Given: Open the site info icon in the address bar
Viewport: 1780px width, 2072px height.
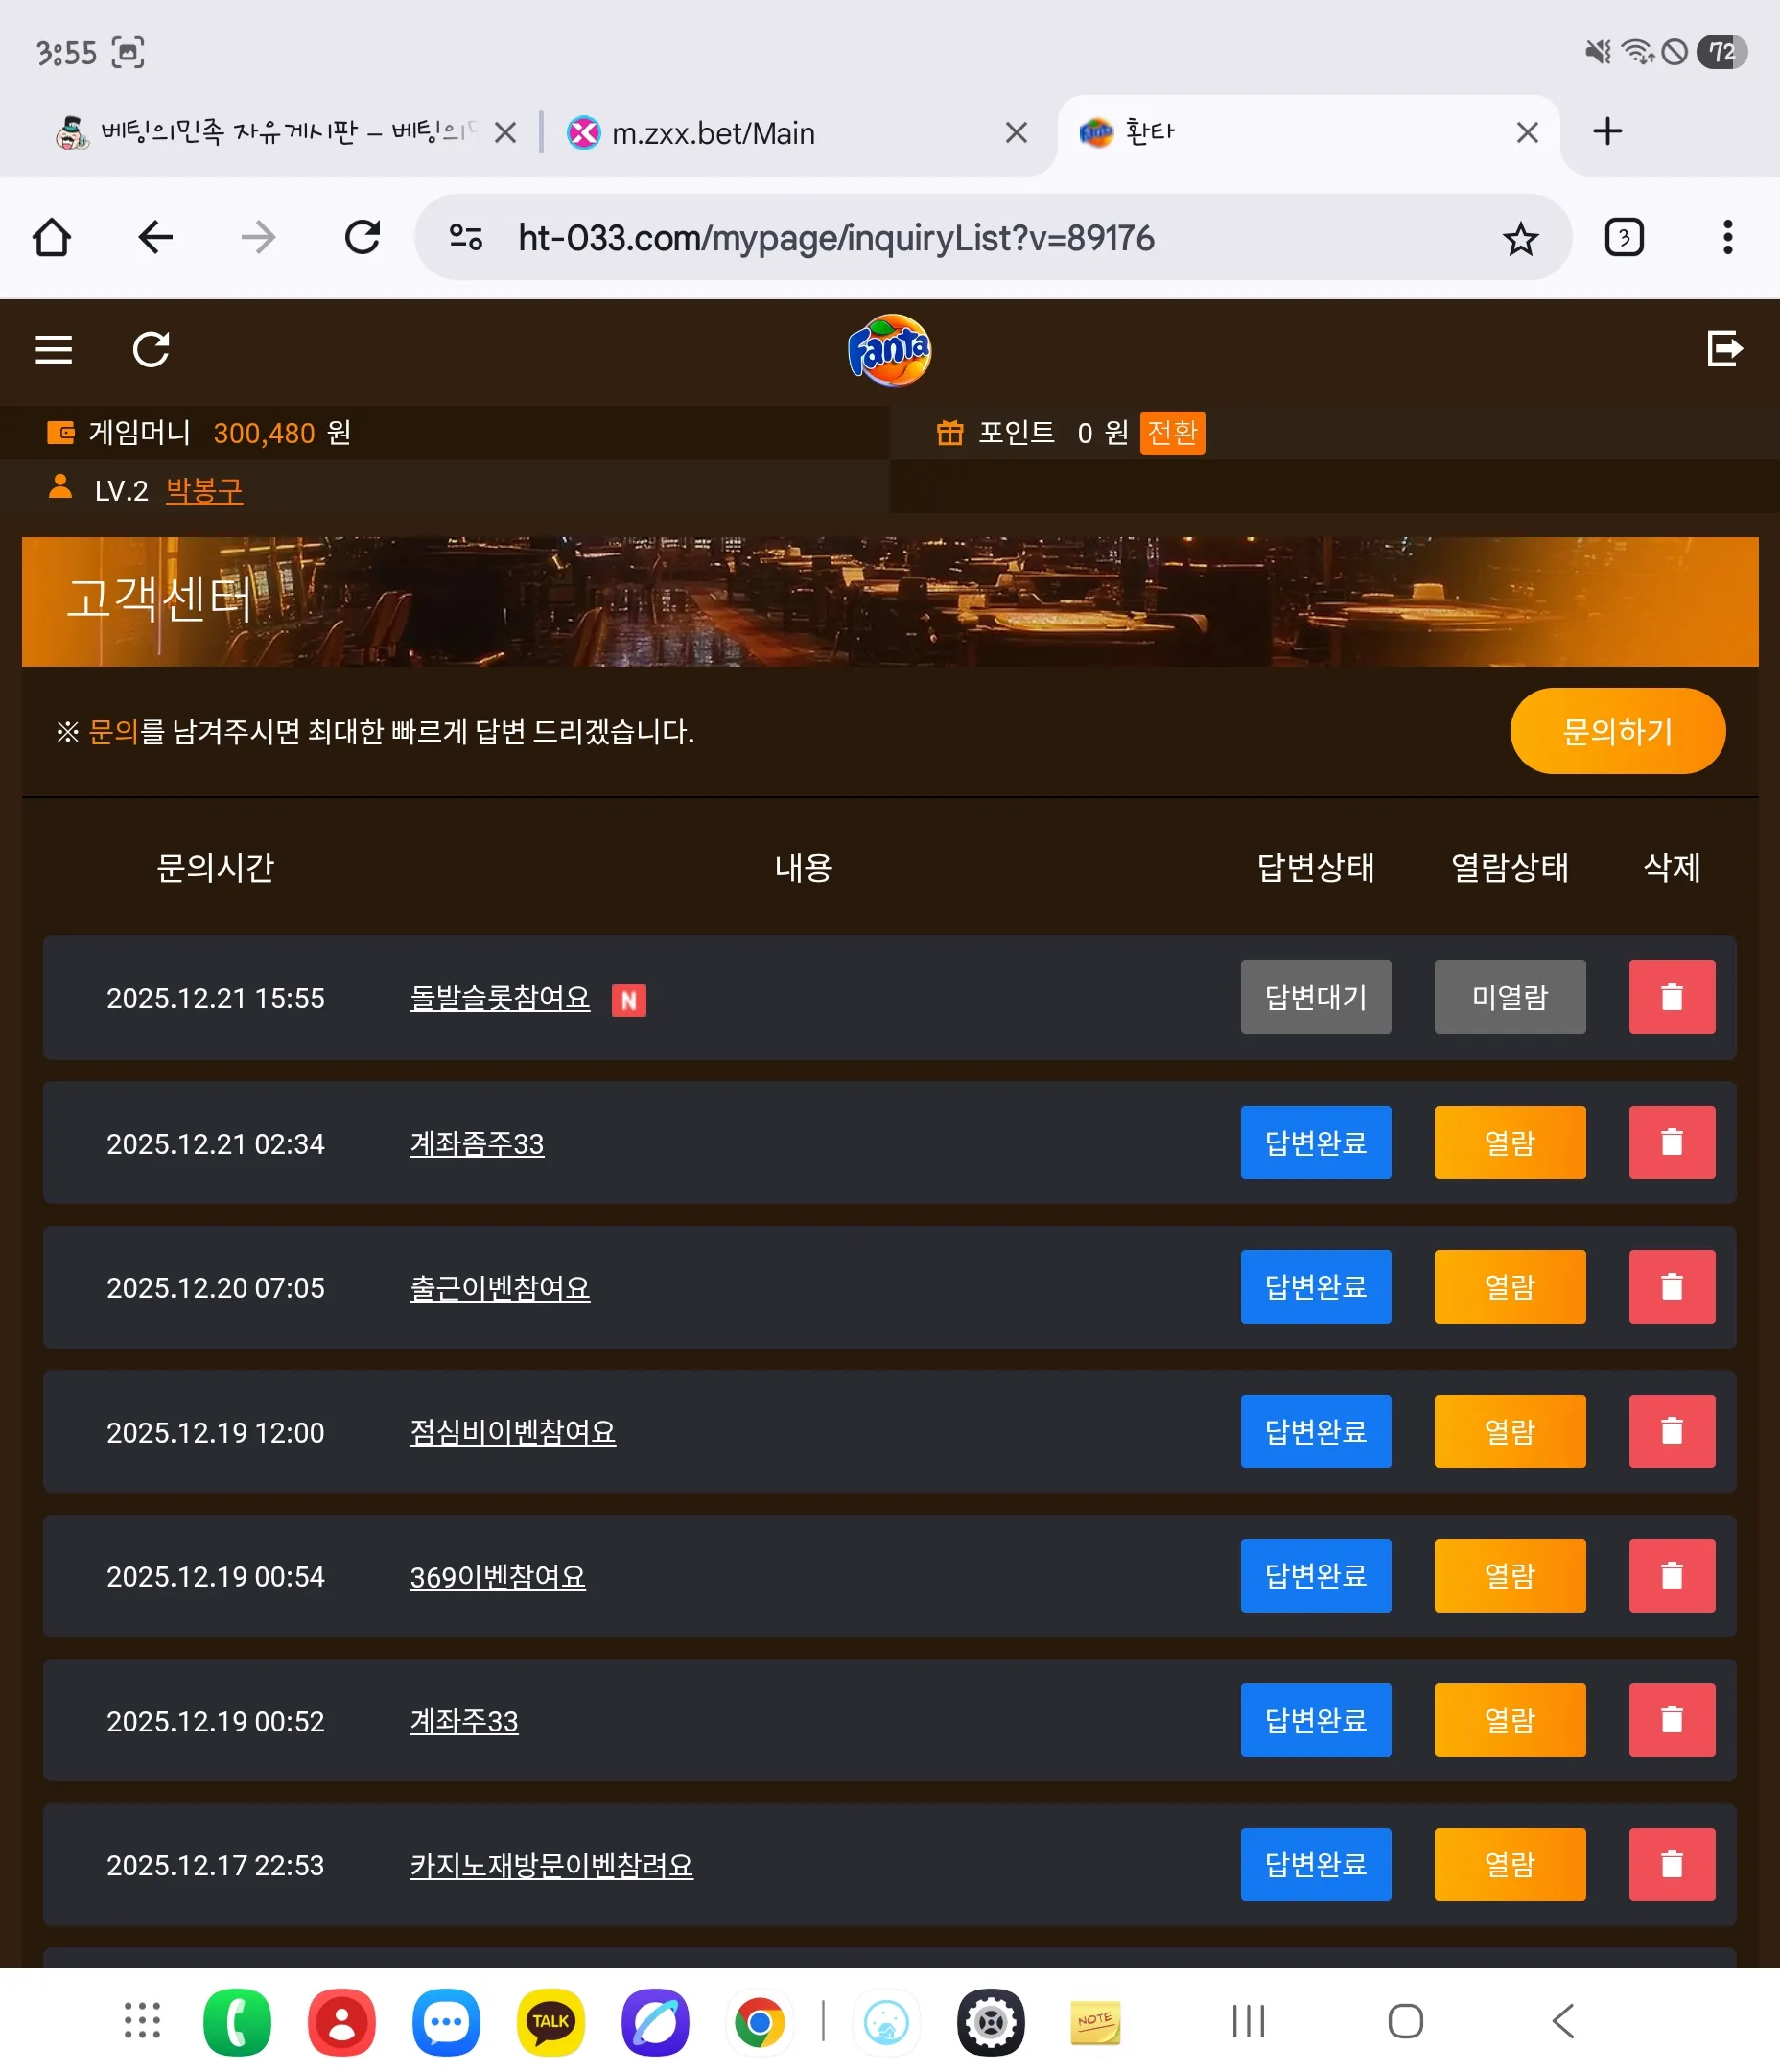Looking at the screenshot, I should coord(466,238).
